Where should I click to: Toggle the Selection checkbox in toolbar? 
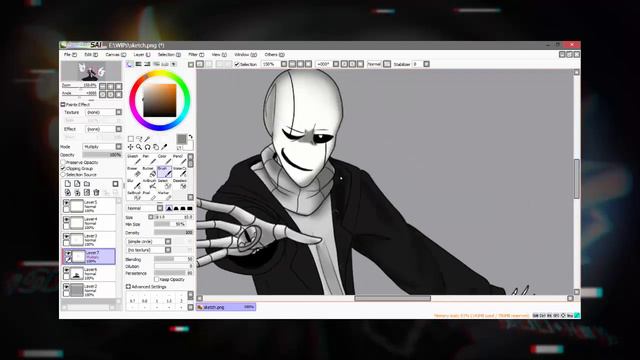coord(237,64)
